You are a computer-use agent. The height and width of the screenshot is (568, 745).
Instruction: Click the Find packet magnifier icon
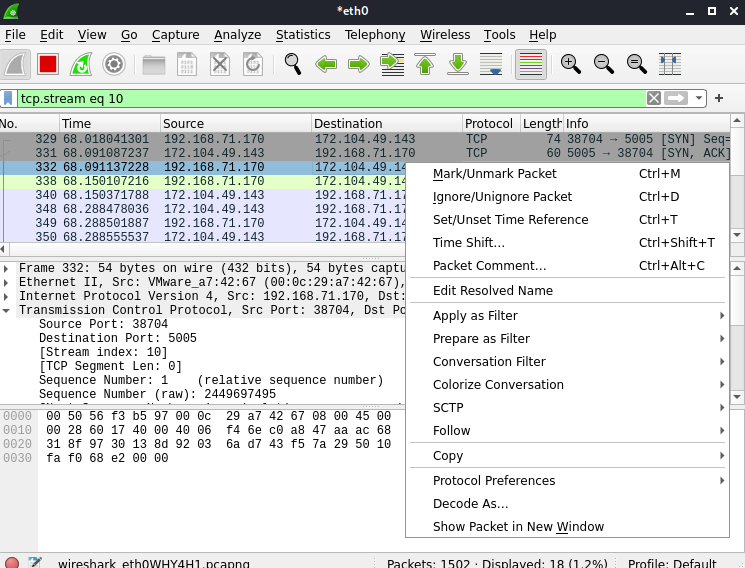click(292, 64)
